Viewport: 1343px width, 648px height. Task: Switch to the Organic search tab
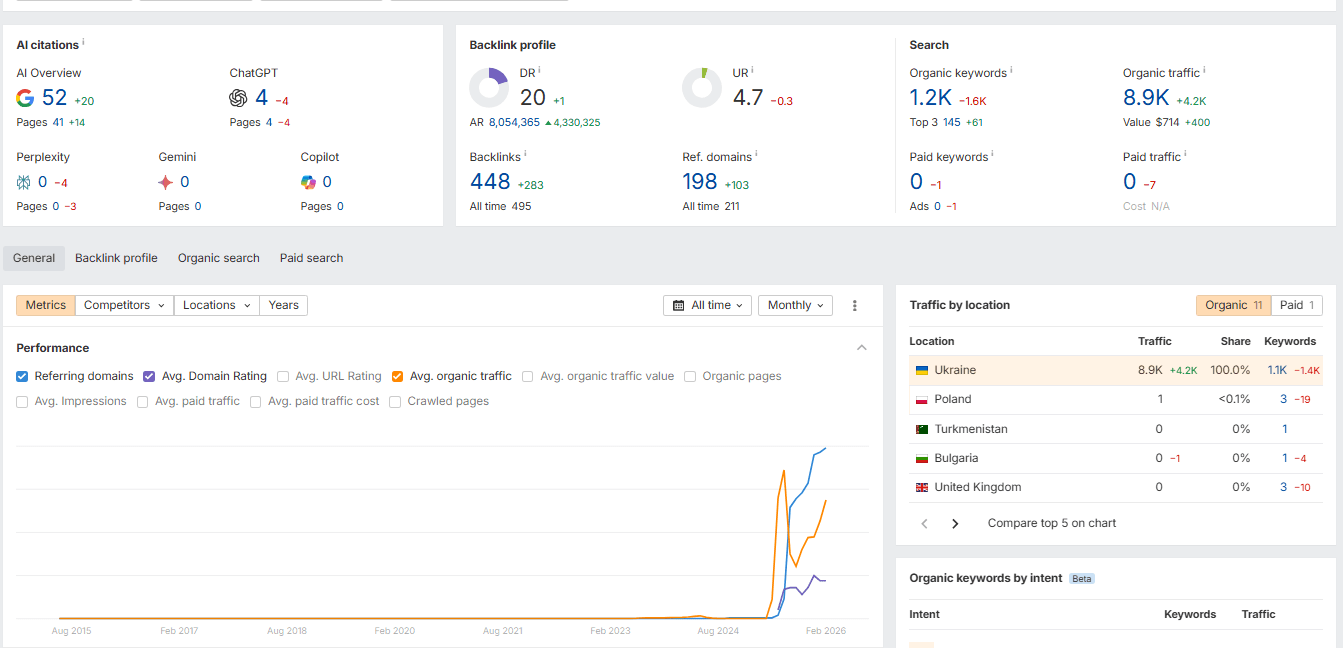coord(219,258)
